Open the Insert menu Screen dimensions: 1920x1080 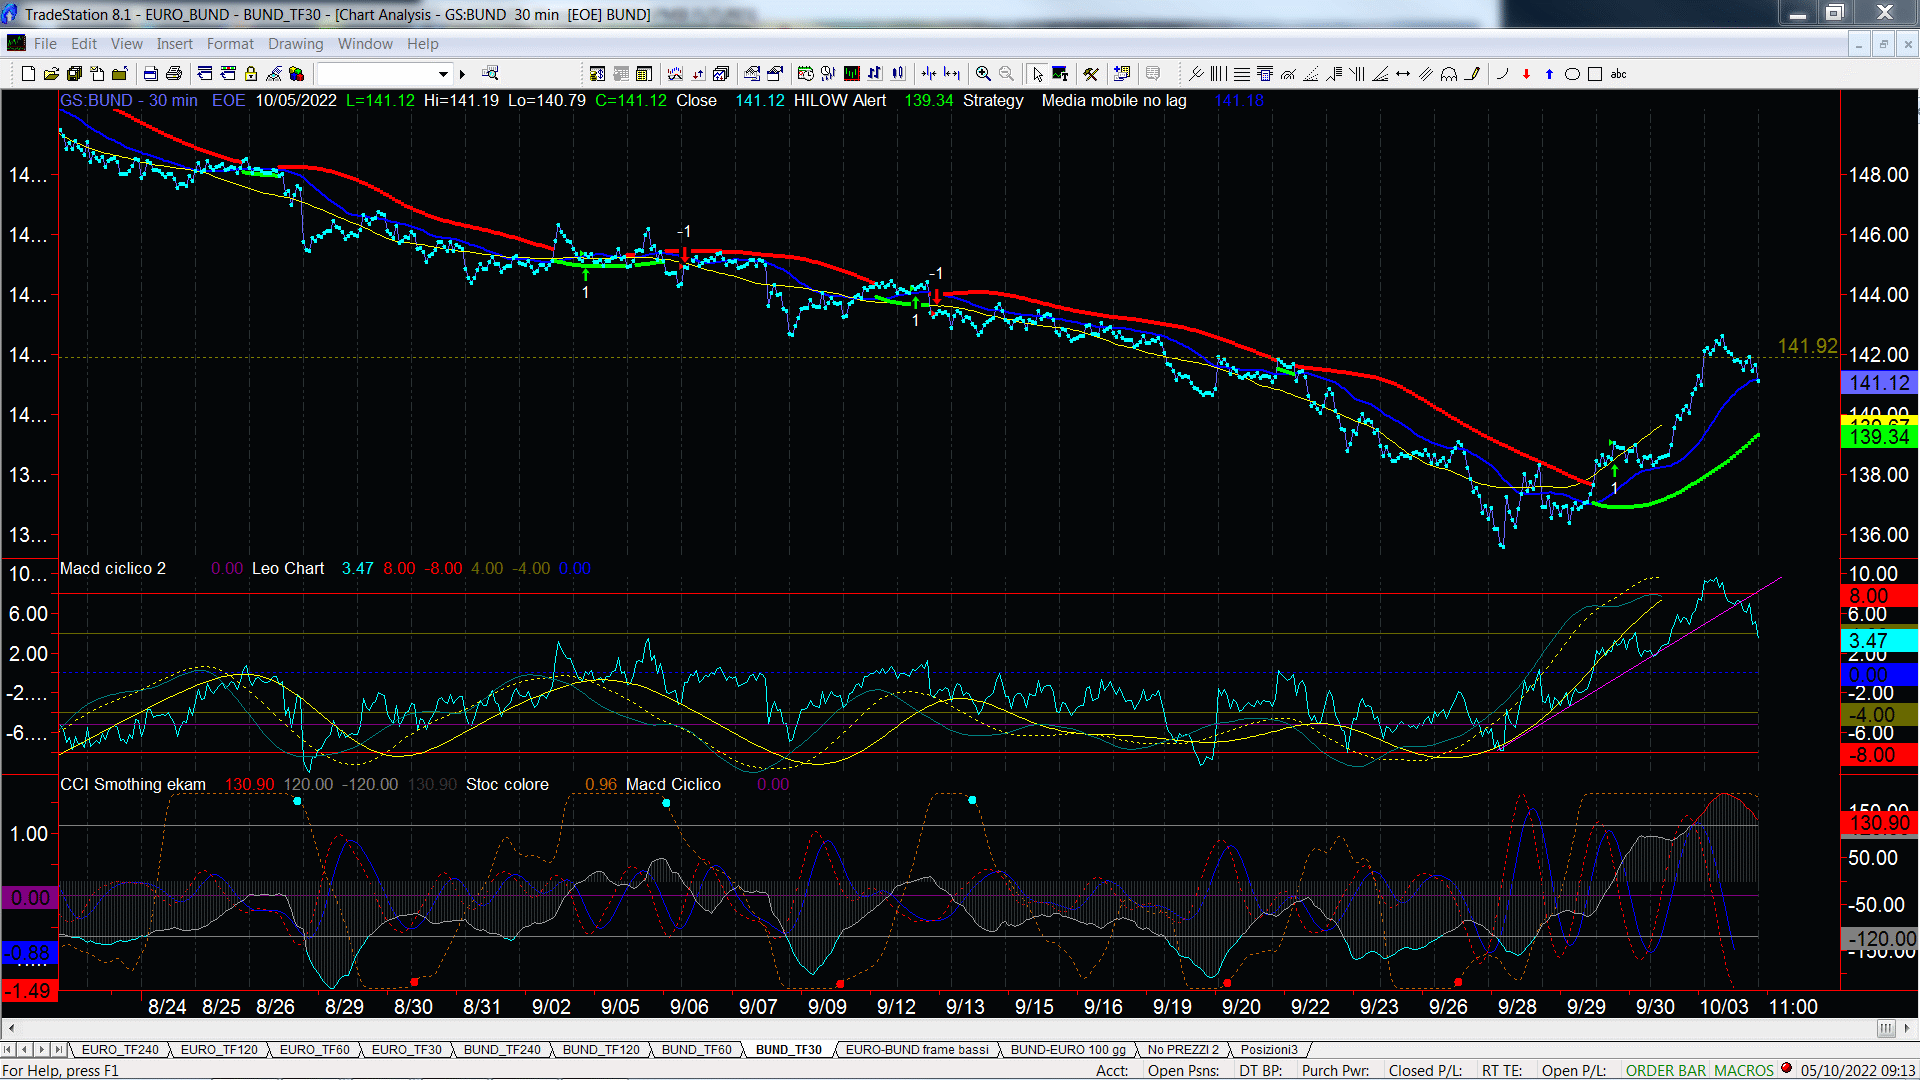174,44
